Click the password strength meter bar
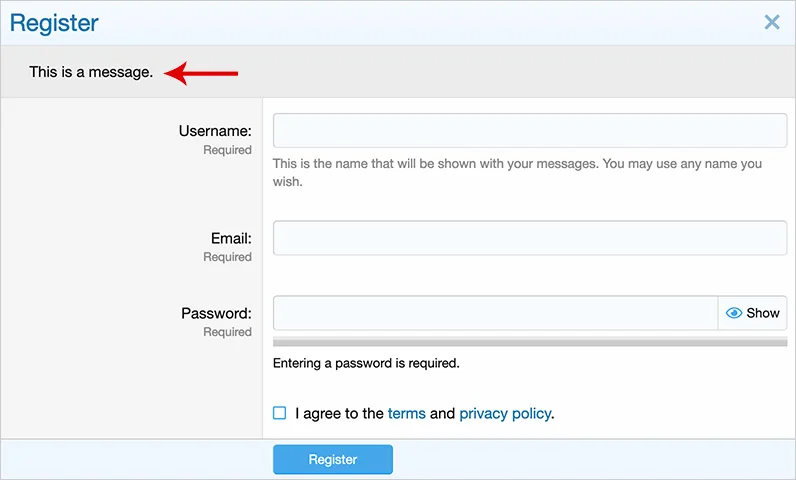This screenshot has width=796, height=480. pyautogui.click(x=530, y=342)
